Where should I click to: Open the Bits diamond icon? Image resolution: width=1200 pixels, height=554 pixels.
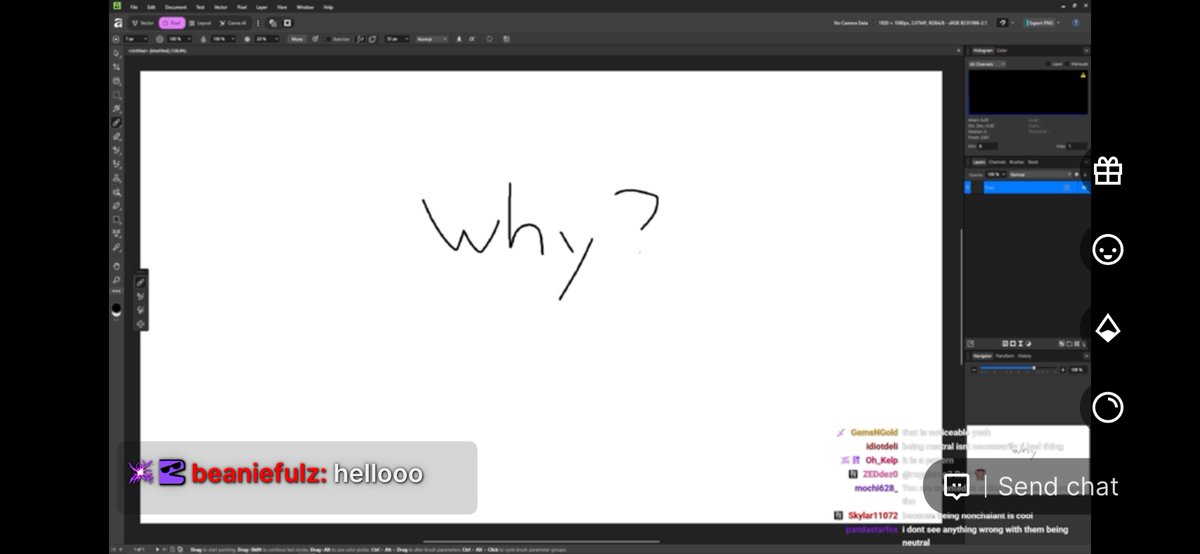(1107, 328)
